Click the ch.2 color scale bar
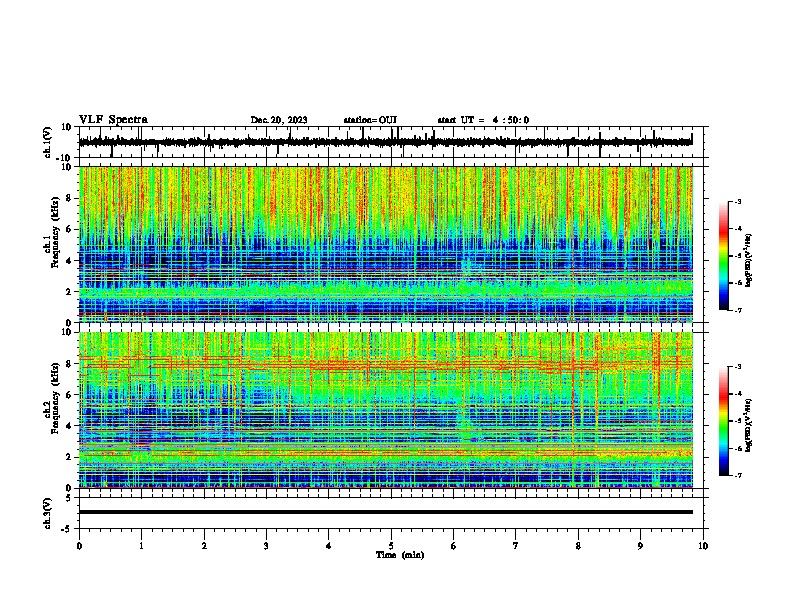Viewport: 792px width, 612px height. pyautogui.click(x=724, y=421)
